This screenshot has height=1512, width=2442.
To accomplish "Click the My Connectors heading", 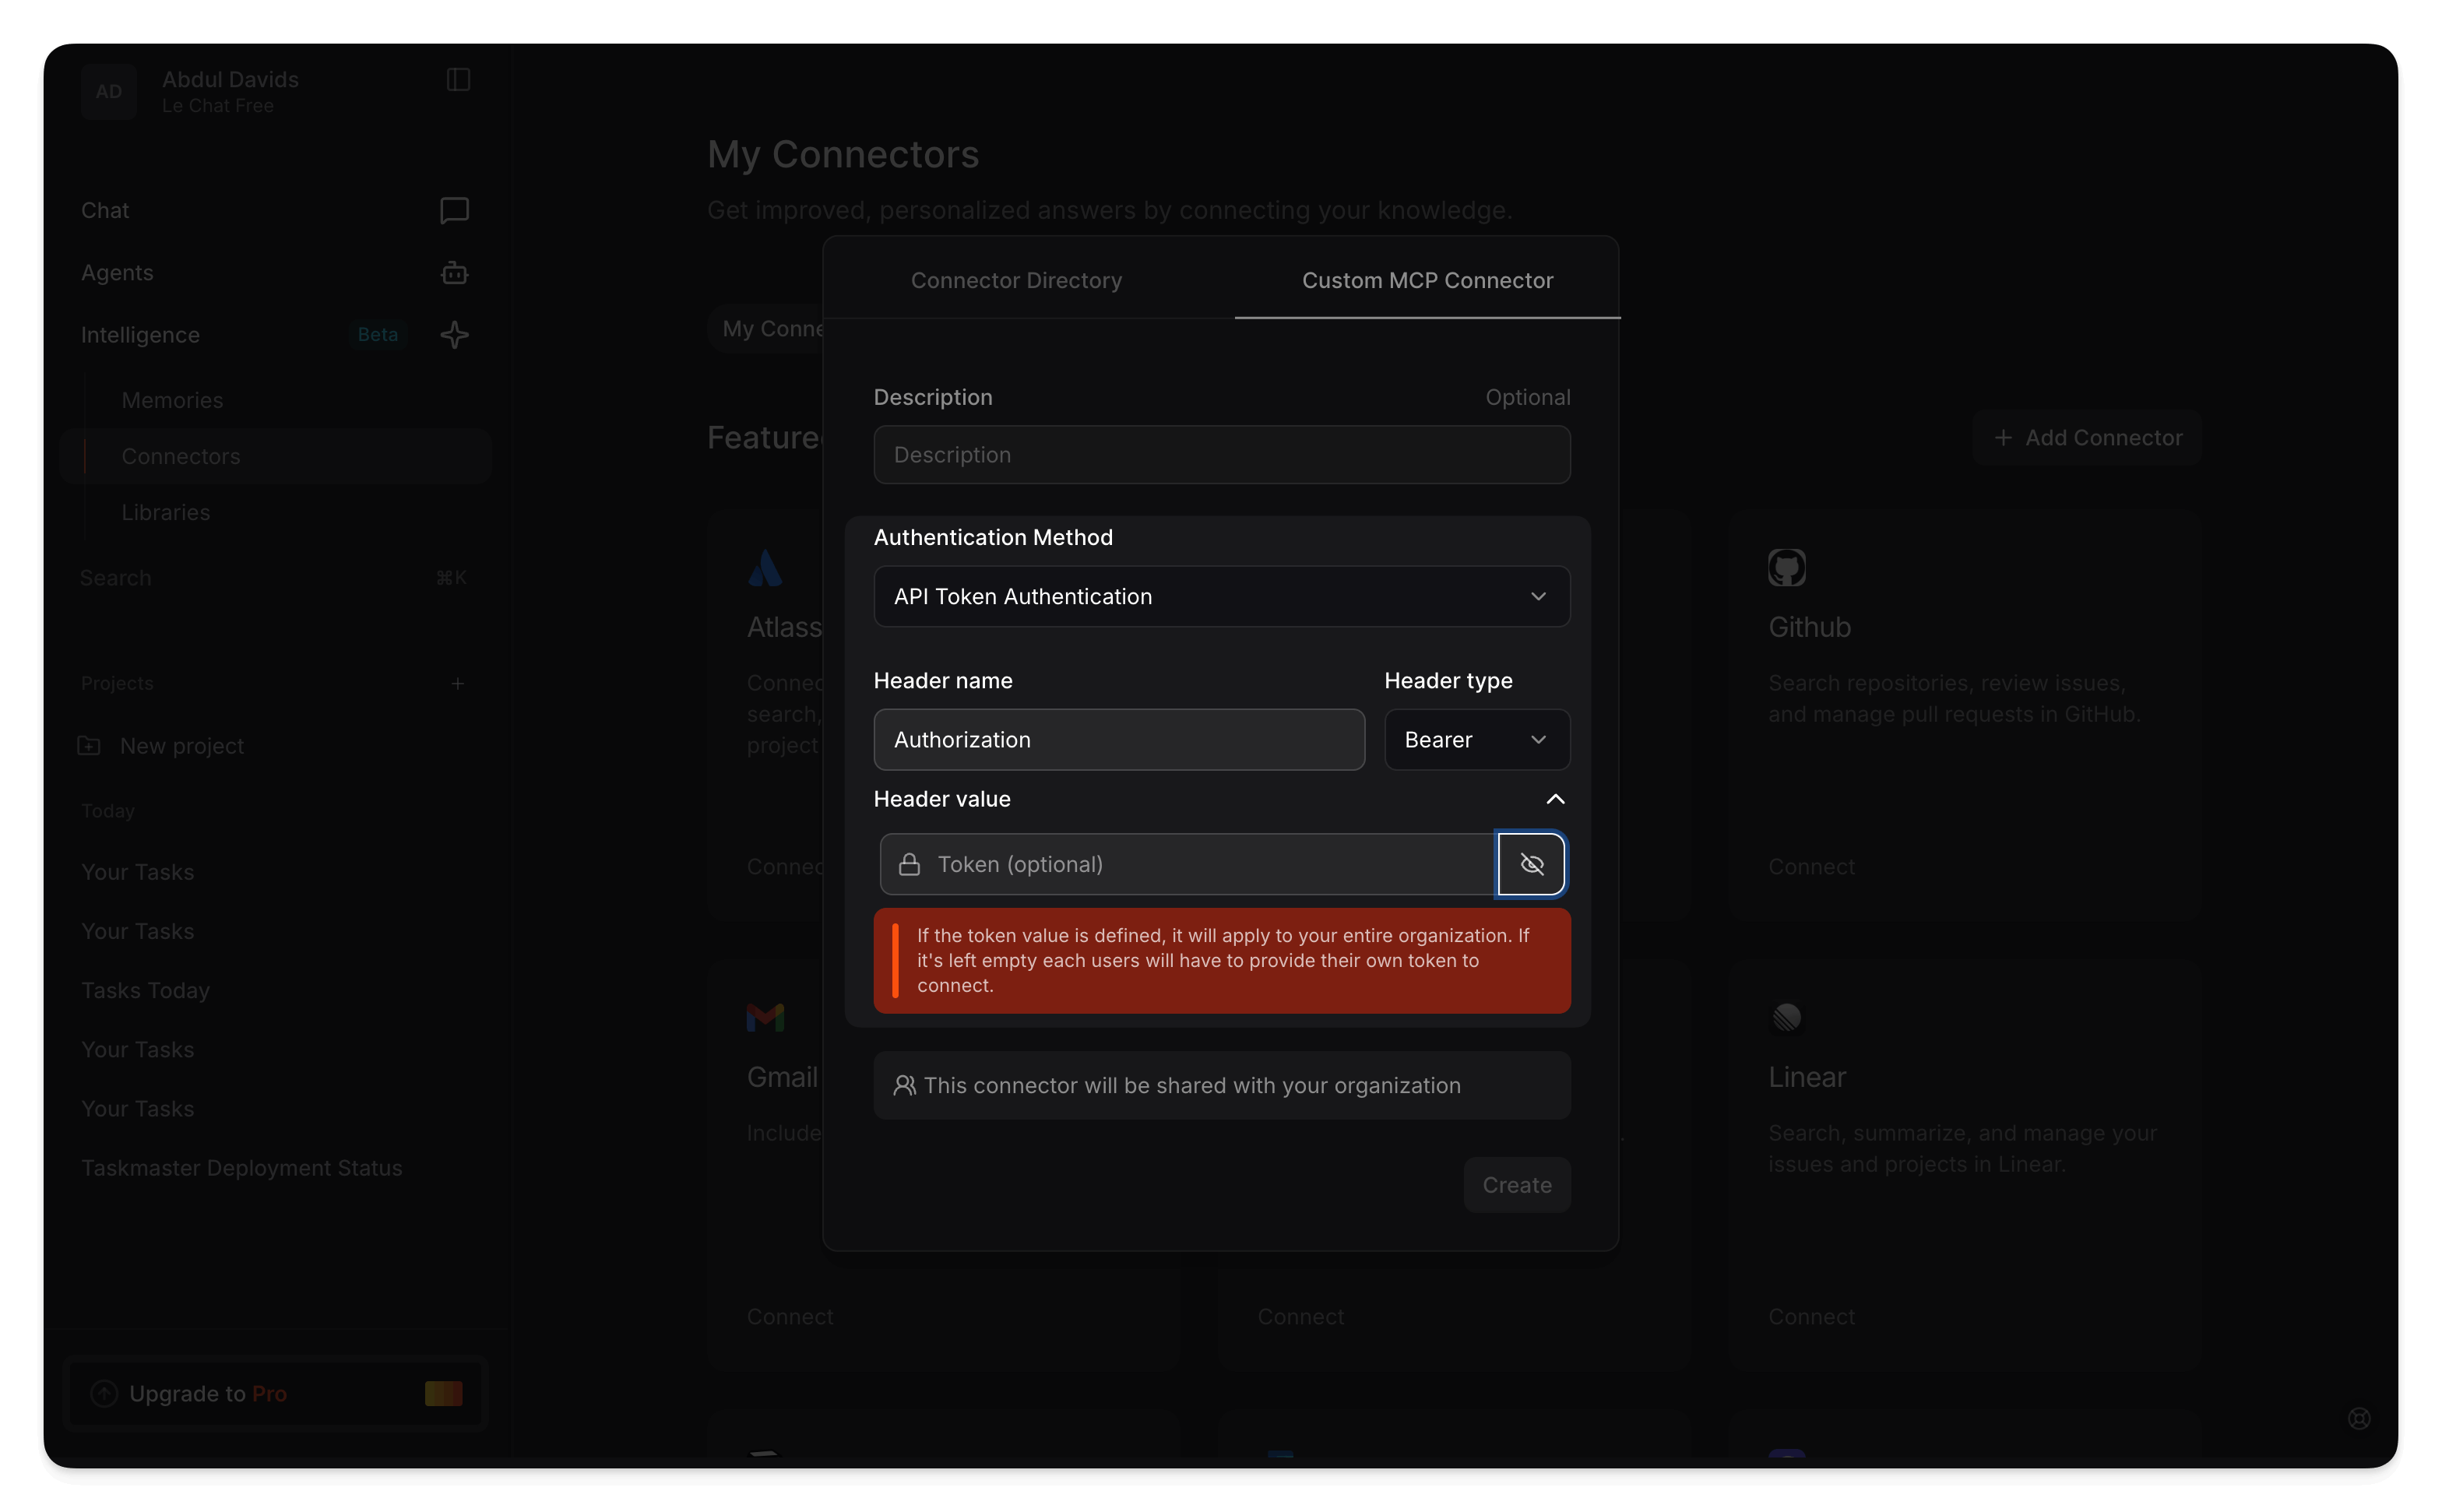I will tap(843, 154).
